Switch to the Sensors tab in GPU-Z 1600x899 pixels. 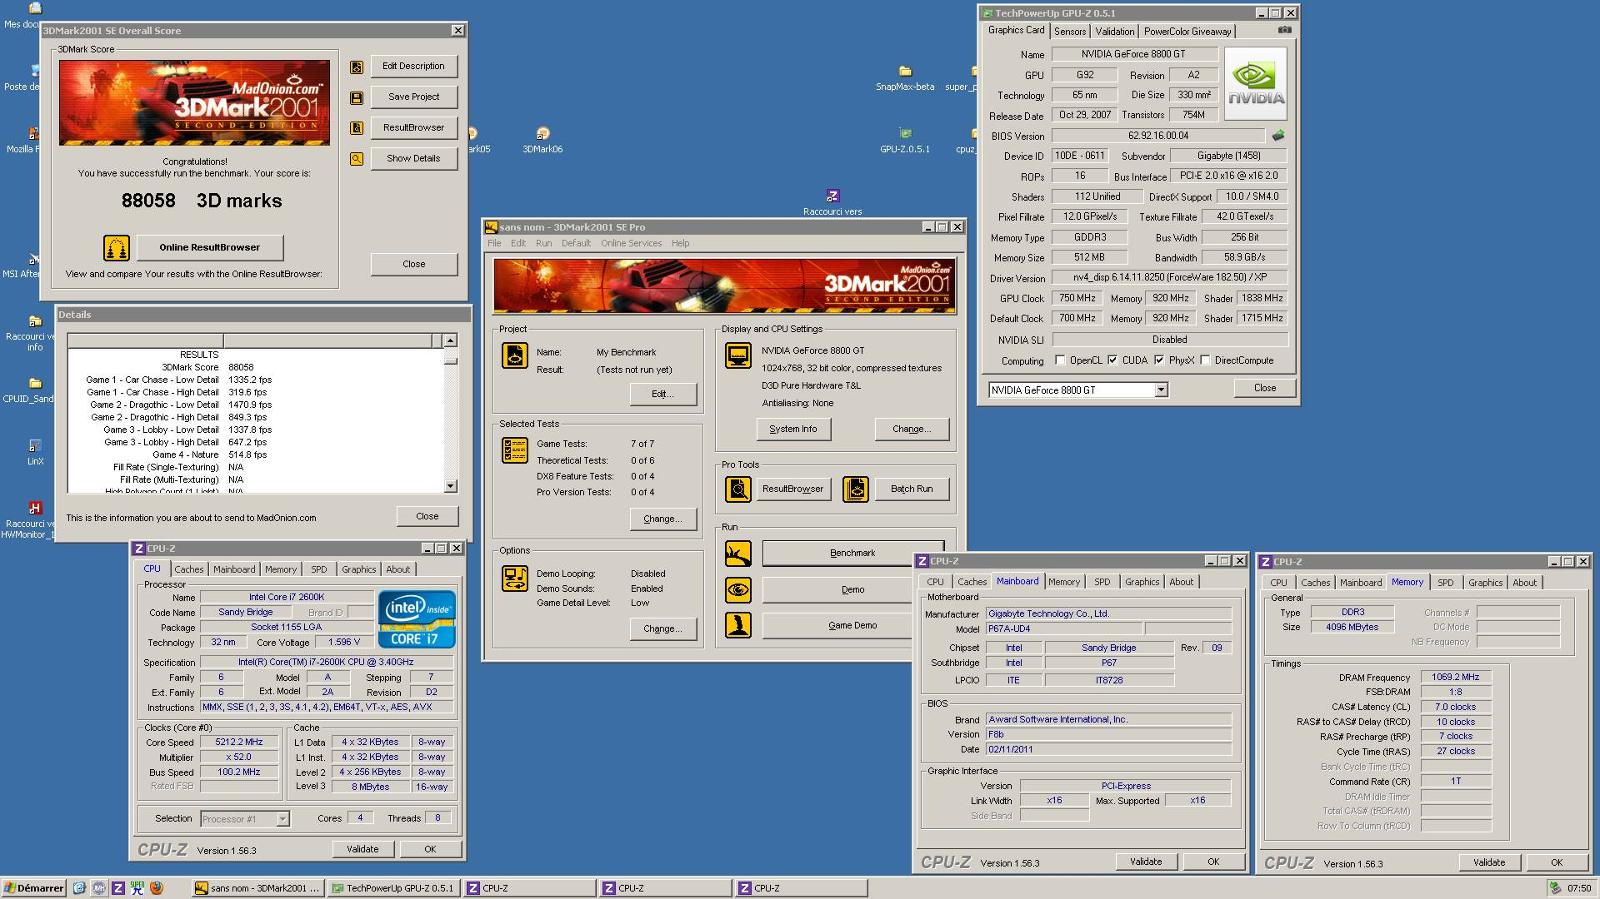[1069, 31]
